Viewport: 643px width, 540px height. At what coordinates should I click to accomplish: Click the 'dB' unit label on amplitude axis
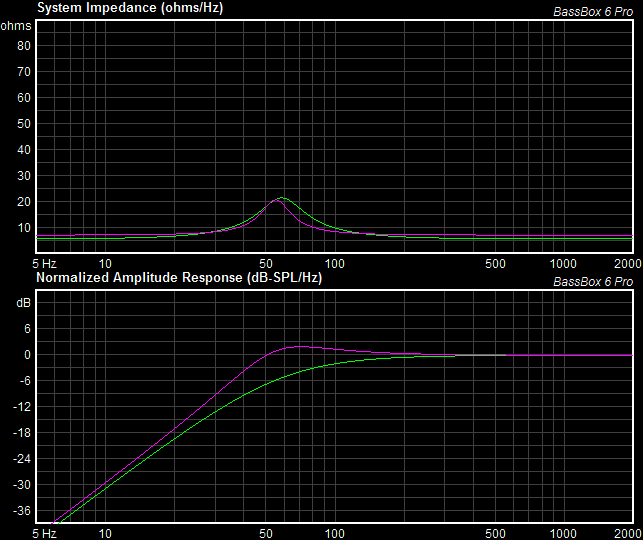click(23, 303)
